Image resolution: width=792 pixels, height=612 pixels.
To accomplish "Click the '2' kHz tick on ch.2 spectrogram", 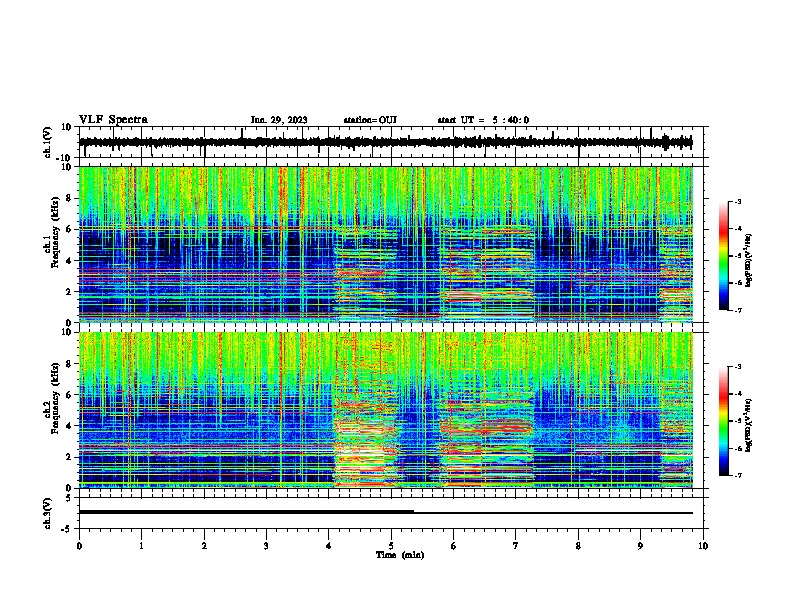I will click(69, 457).
